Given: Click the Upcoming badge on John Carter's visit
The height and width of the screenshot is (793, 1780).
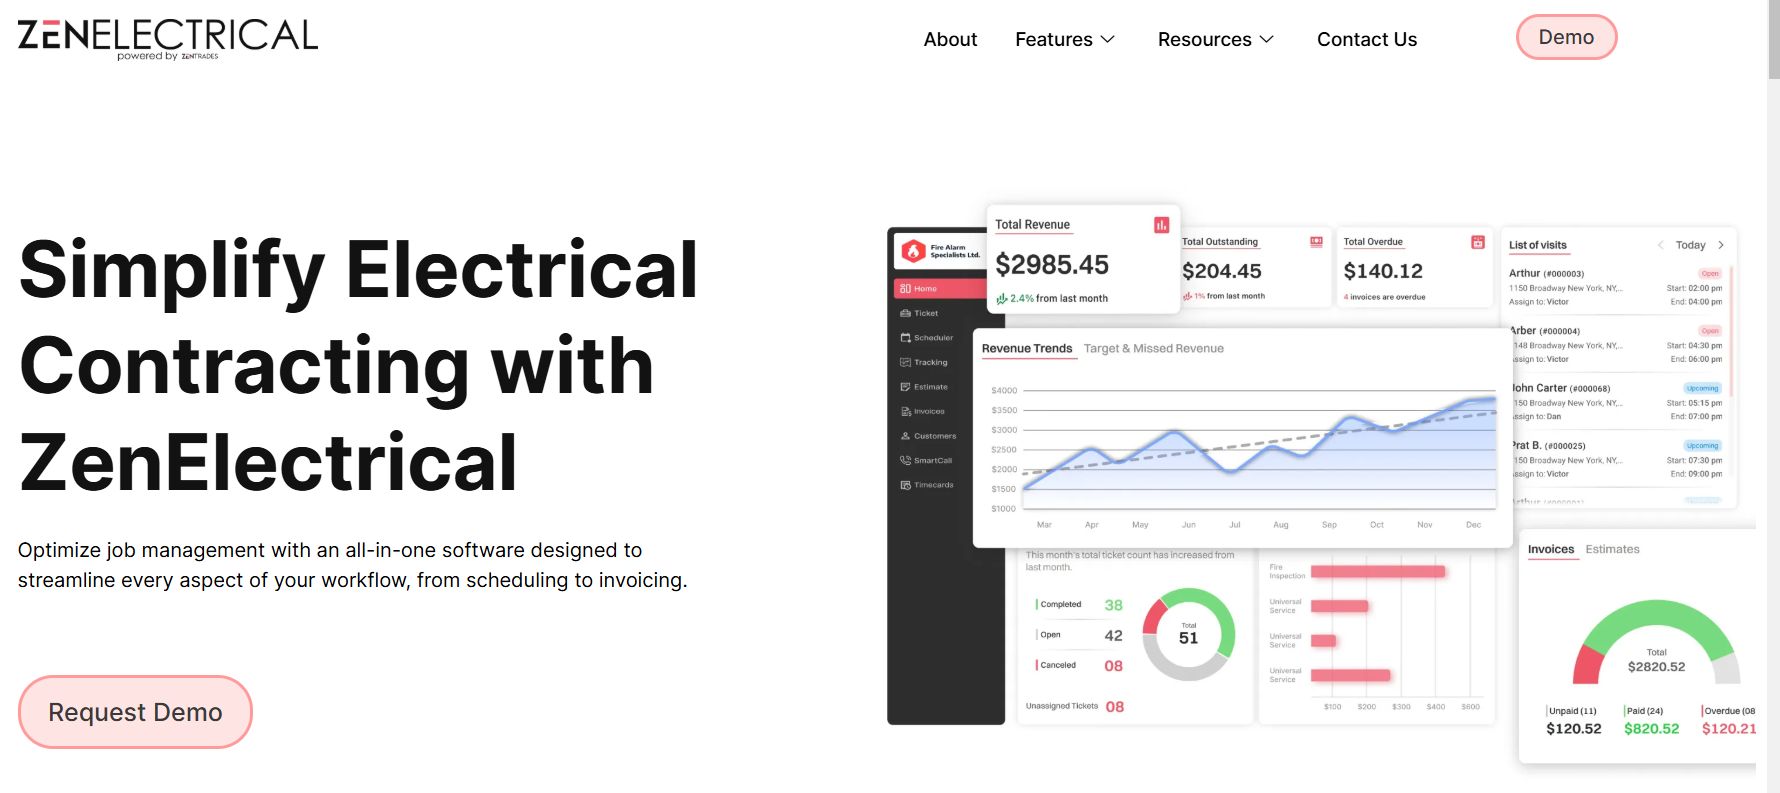Looking at the screenshot, I should (1702, 388).
